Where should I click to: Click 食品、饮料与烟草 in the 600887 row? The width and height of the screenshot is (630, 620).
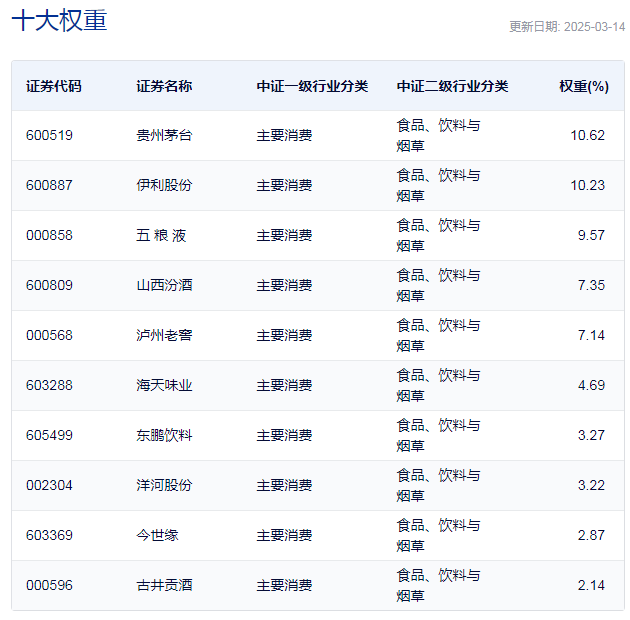(x=438, y=185)
